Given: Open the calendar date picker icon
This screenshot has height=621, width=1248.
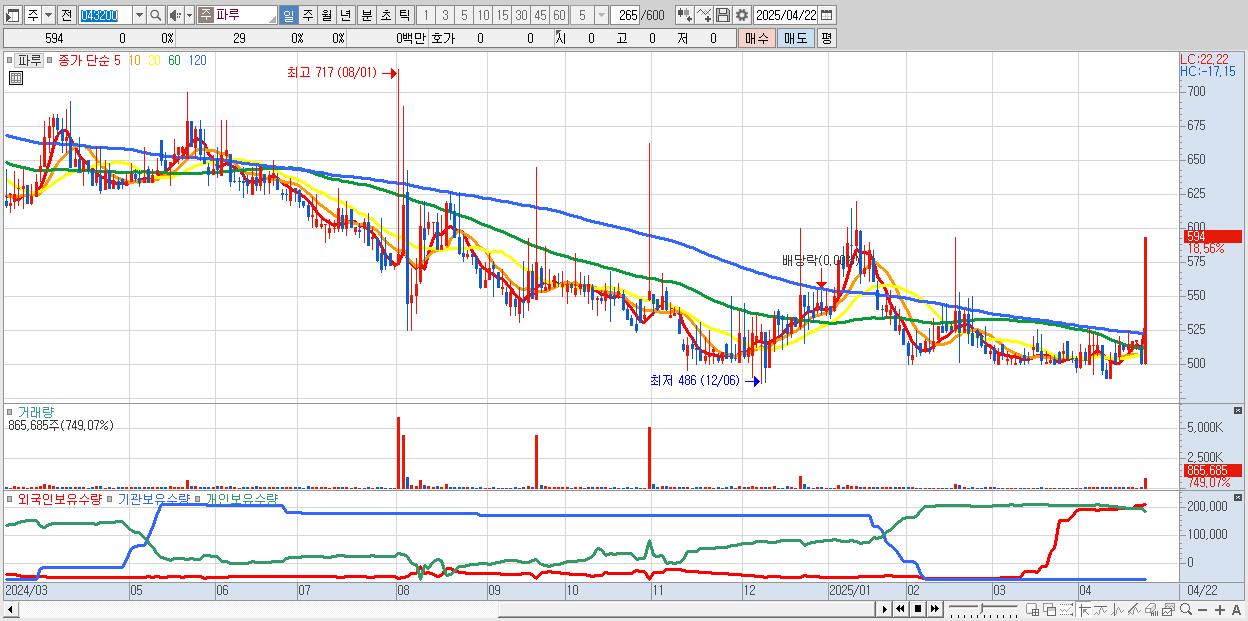Looking at the screenshot, I should [827, 15].
